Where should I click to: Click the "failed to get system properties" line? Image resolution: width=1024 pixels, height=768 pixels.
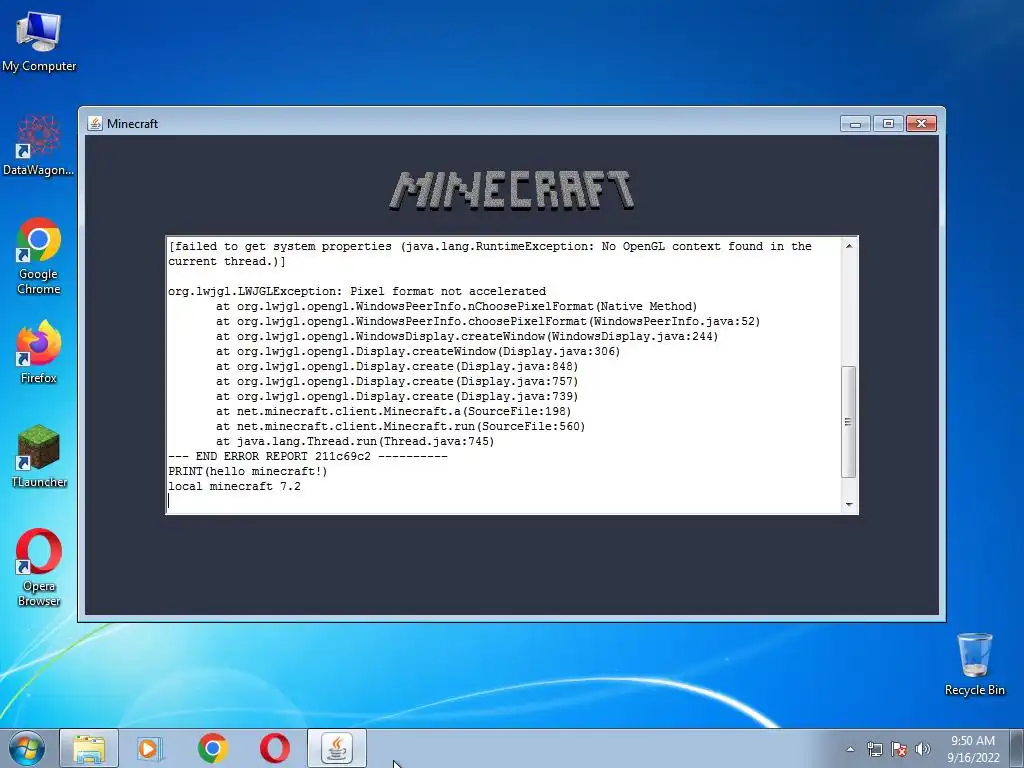pyautogui.click(x=490, y=246)
